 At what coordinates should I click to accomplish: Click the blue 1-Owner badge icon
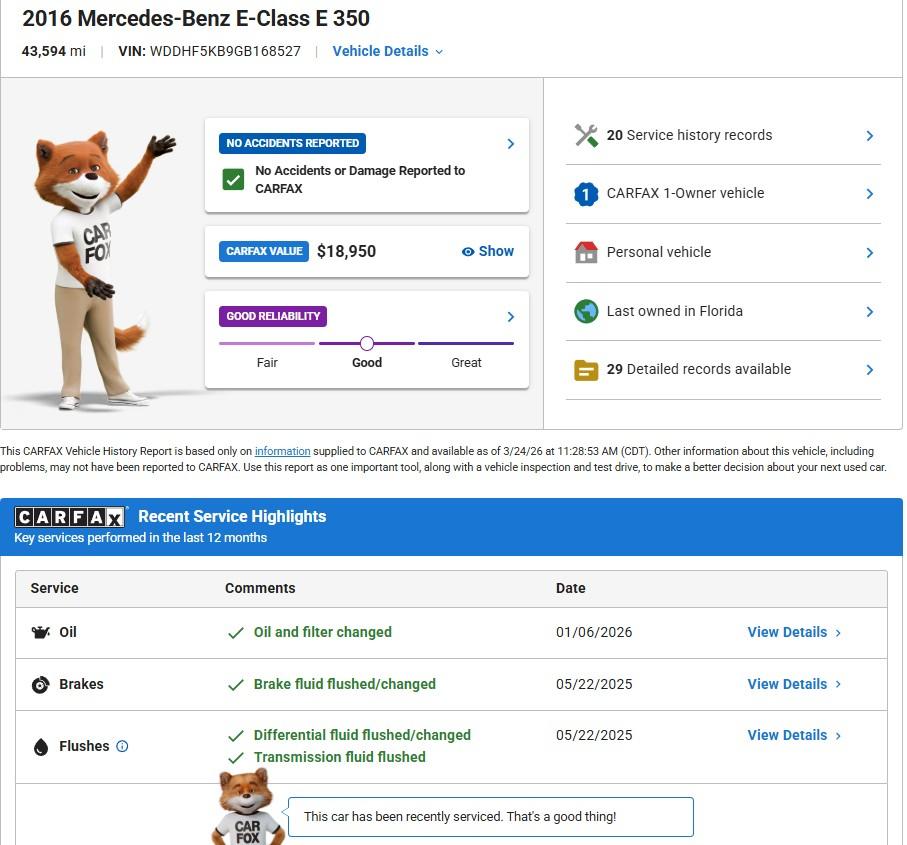(586, 194)
